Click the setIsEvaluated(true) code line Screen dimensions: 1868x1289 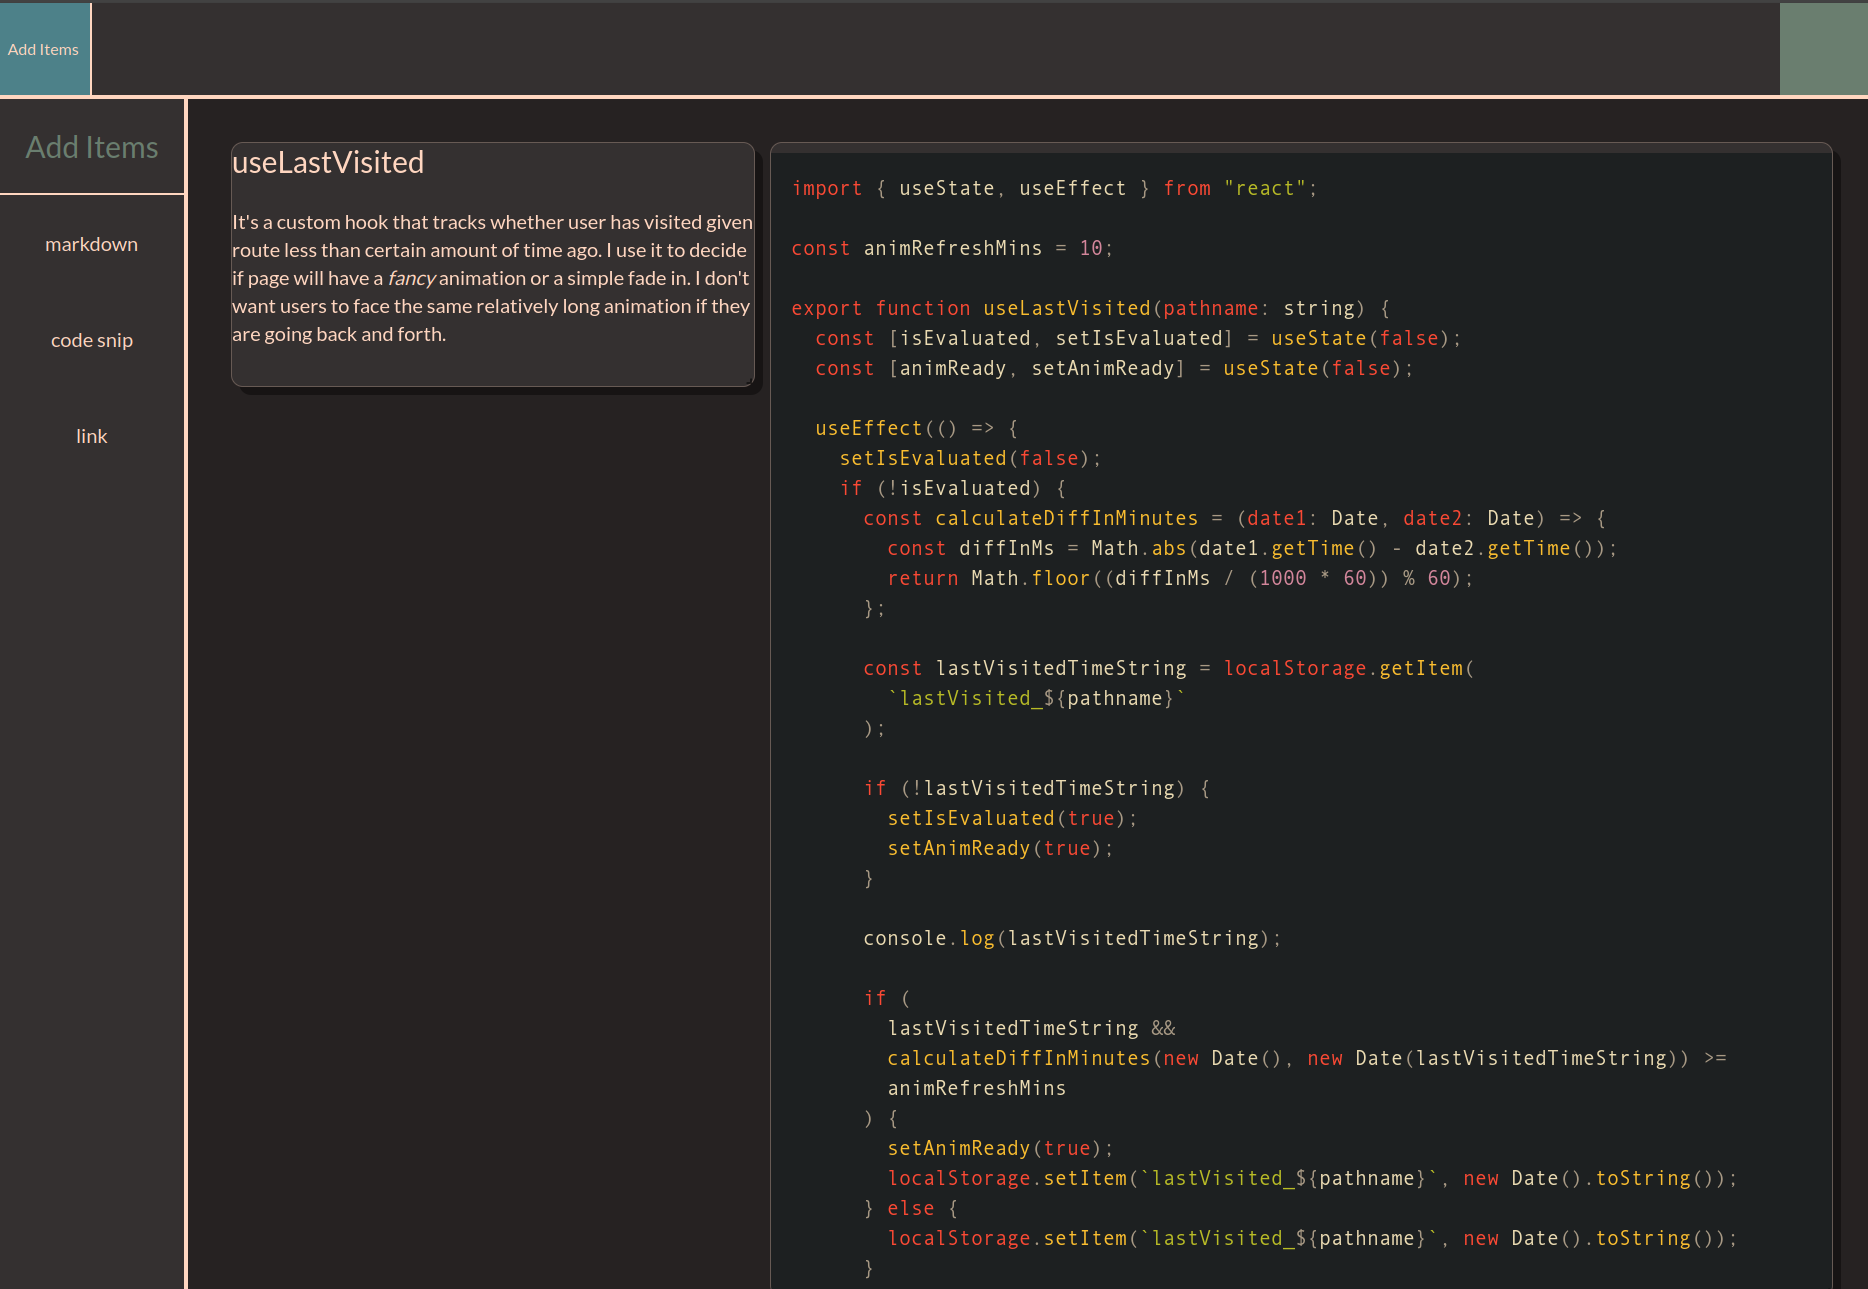point(1012,818)
